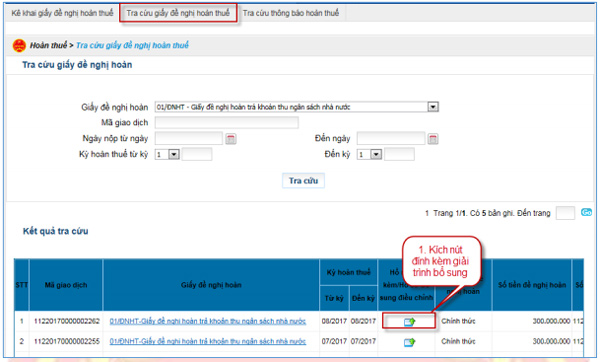Open the 'Kê khai giấy đề nghị hoàn thuế' tab
Image resolution: width=600 pixels, height=362 pixels.
click(x=62, y=13)
